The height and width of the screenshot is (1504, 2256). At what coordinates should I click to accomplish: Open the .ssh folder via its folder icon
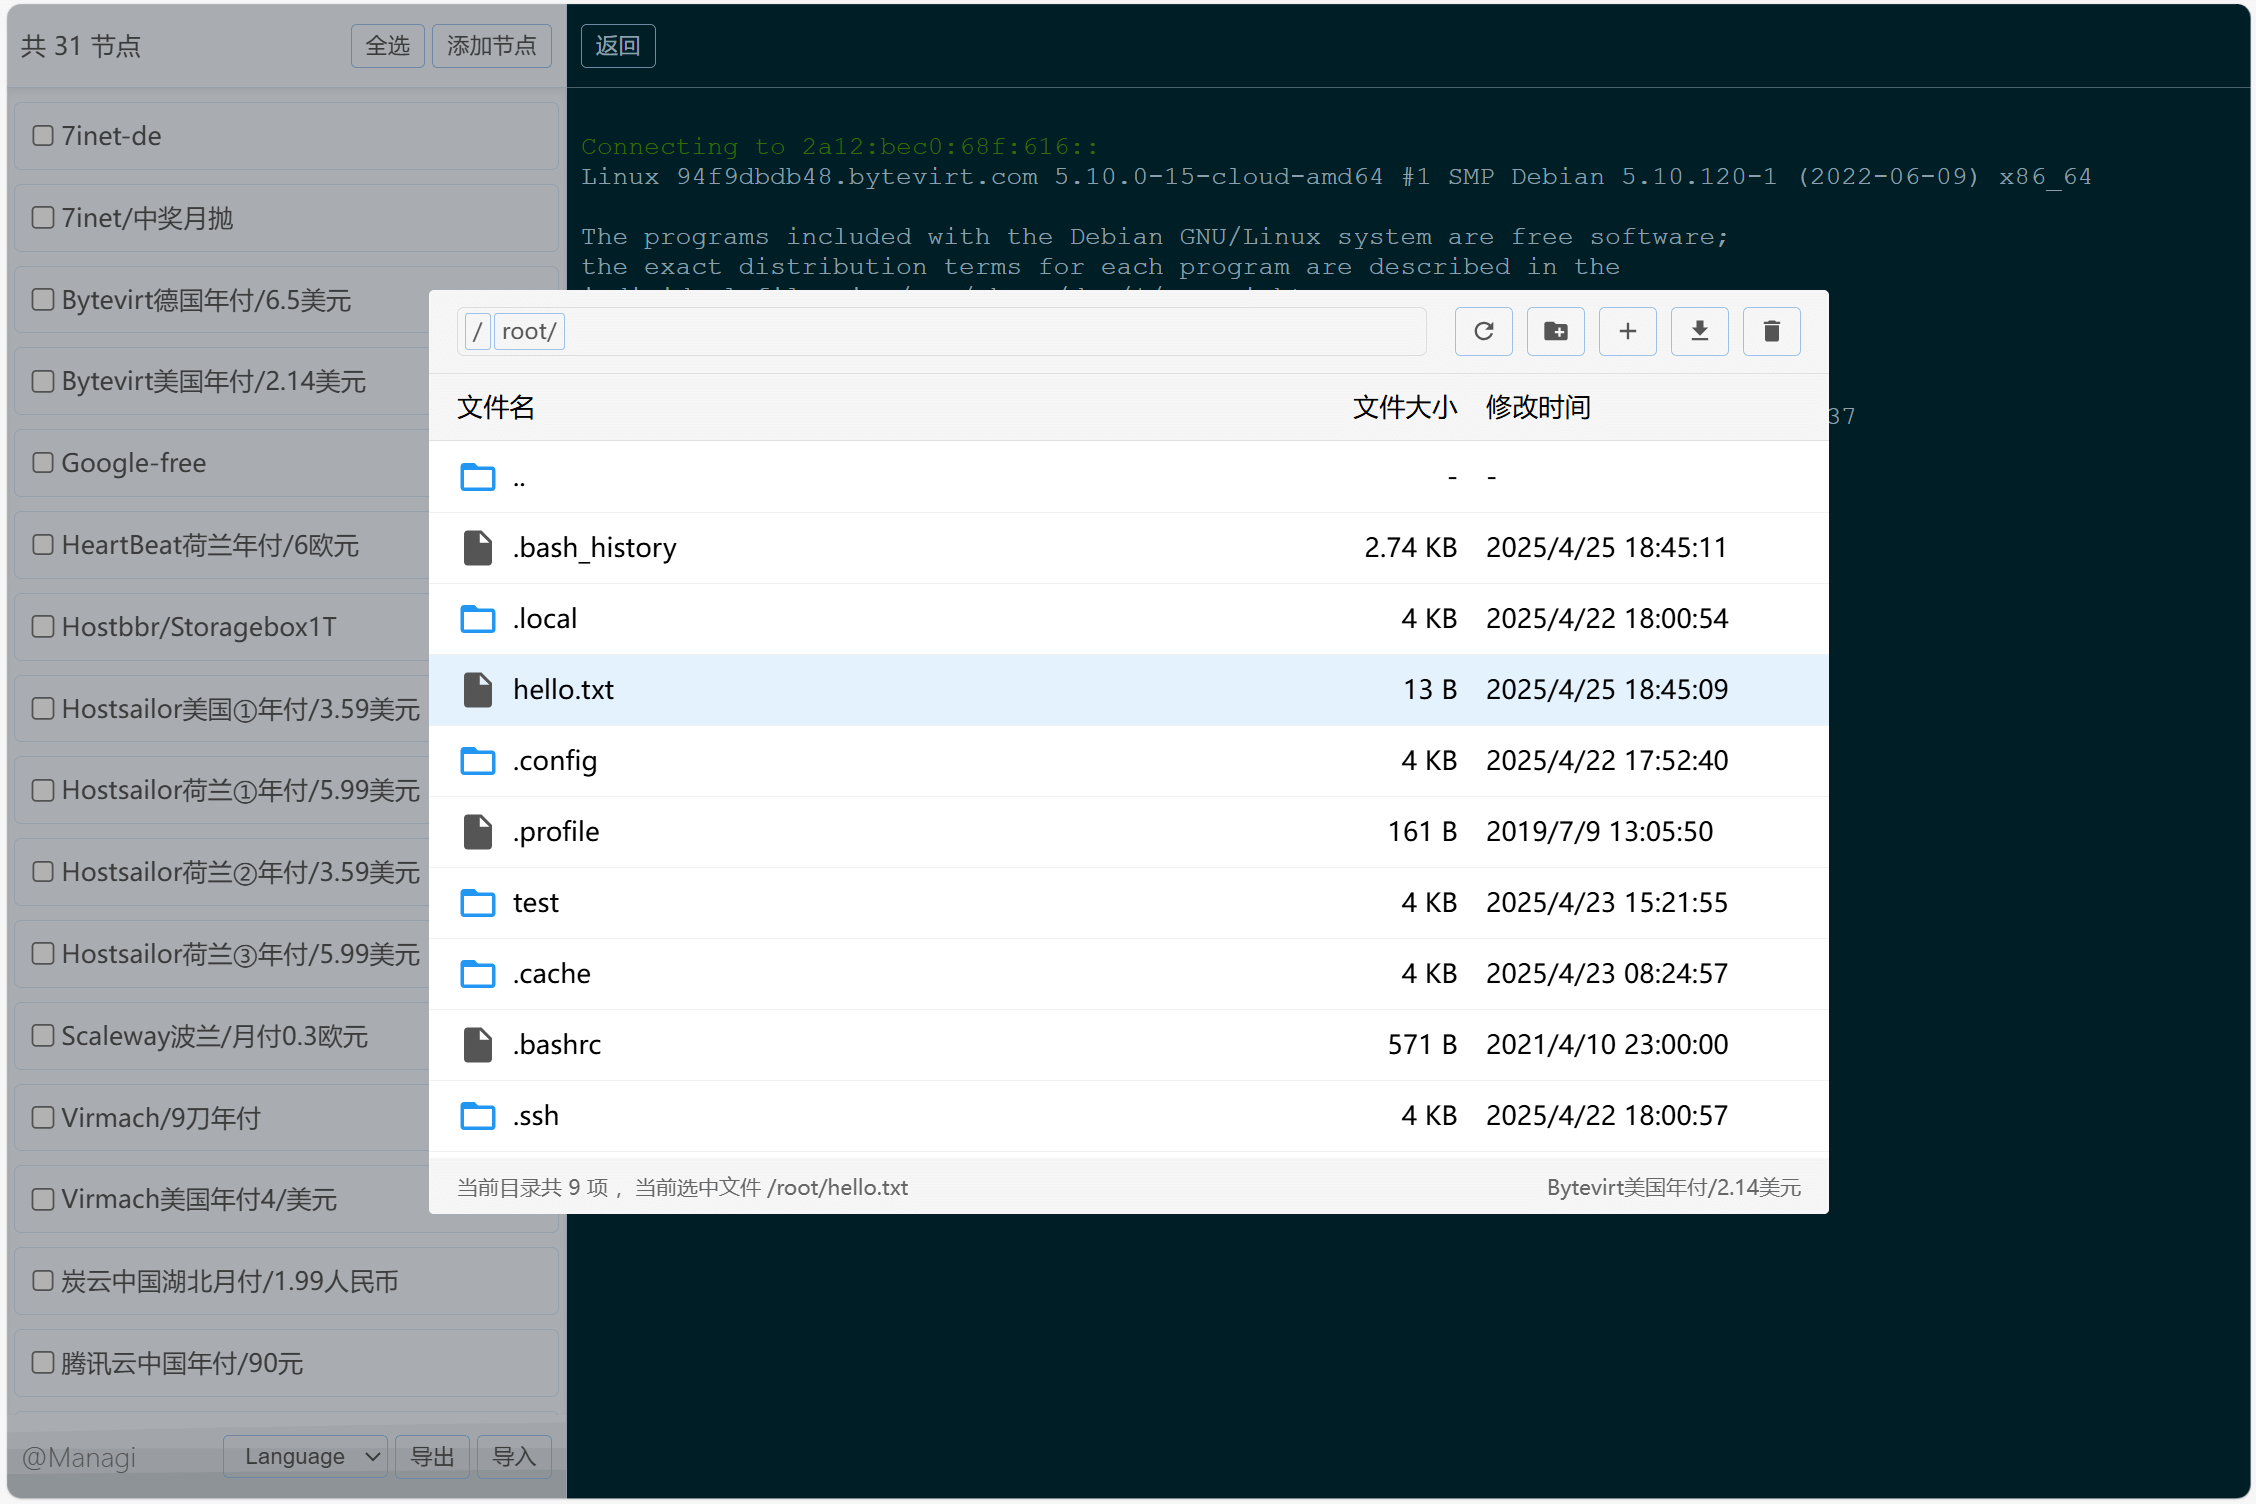[477, 1115]
